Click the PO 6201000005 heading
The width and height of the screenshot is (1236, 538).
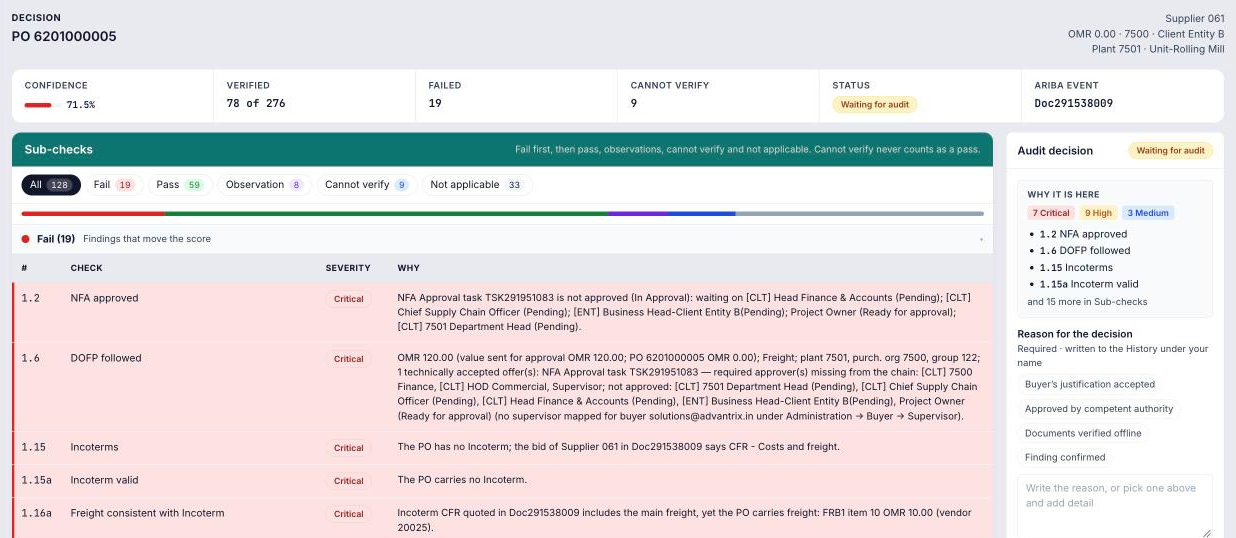click(64, 37)
